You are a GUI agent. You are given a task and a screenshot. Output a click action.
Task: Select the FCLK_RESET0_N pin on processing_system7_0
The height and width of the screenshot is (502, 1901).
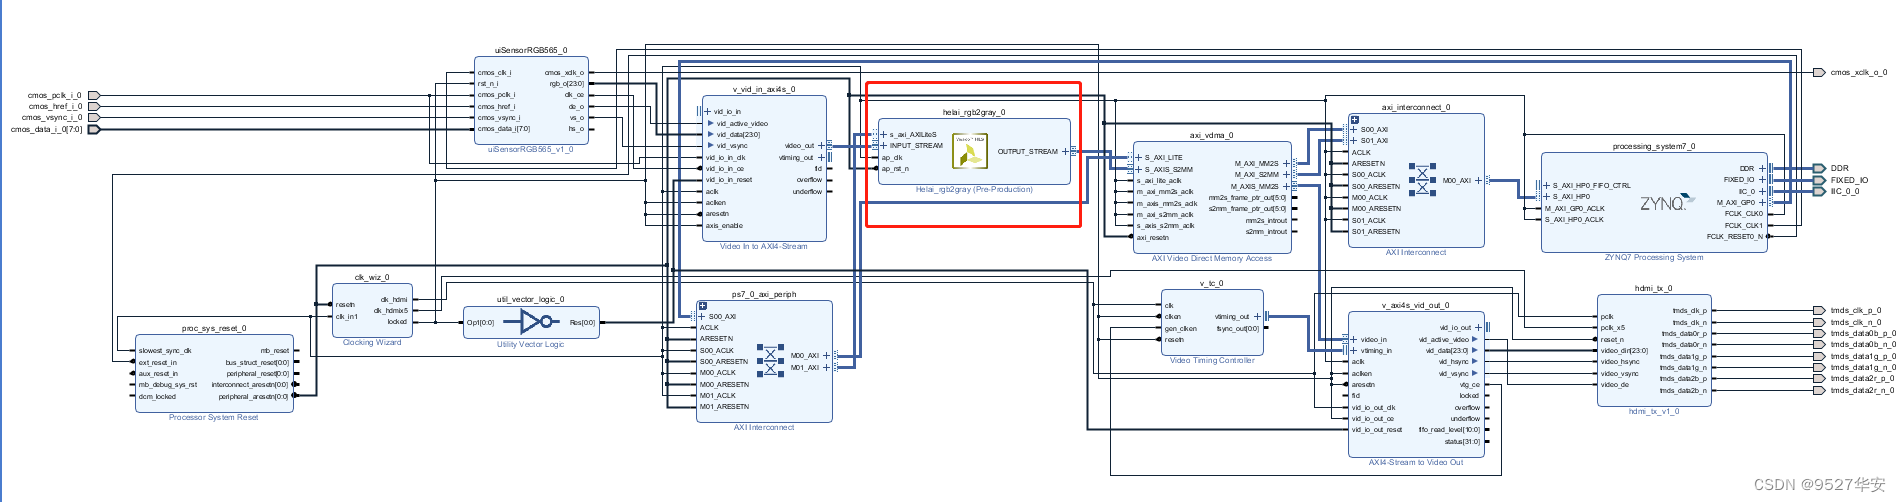1735,237
